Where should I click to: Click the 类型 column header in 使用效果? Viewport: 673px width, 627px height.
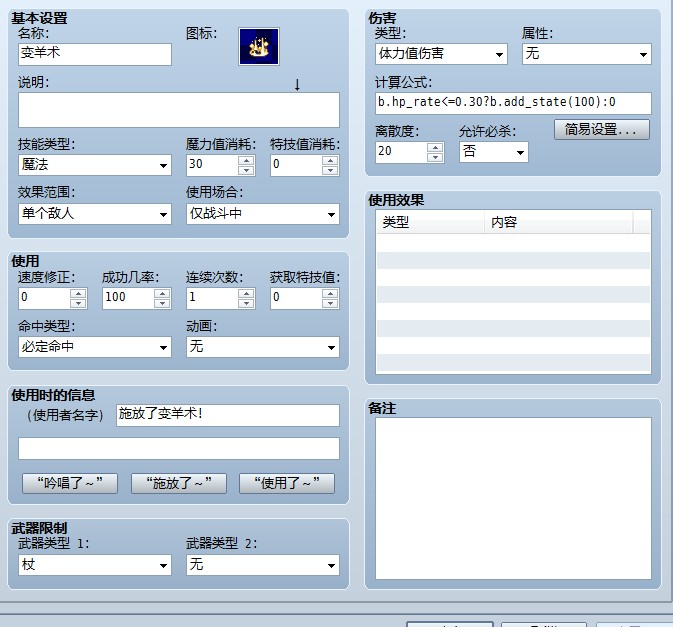(x=430, y=222)
